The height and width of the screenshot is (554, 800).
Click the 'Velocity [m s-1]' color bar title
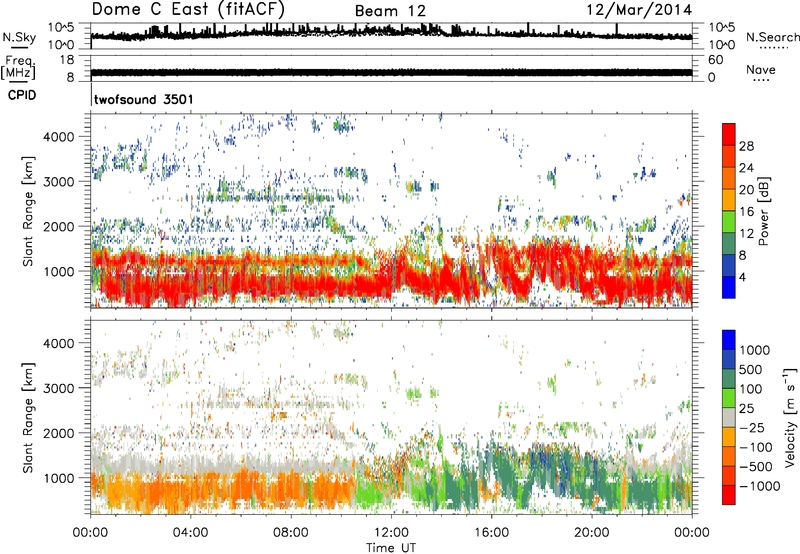(790, 417)
